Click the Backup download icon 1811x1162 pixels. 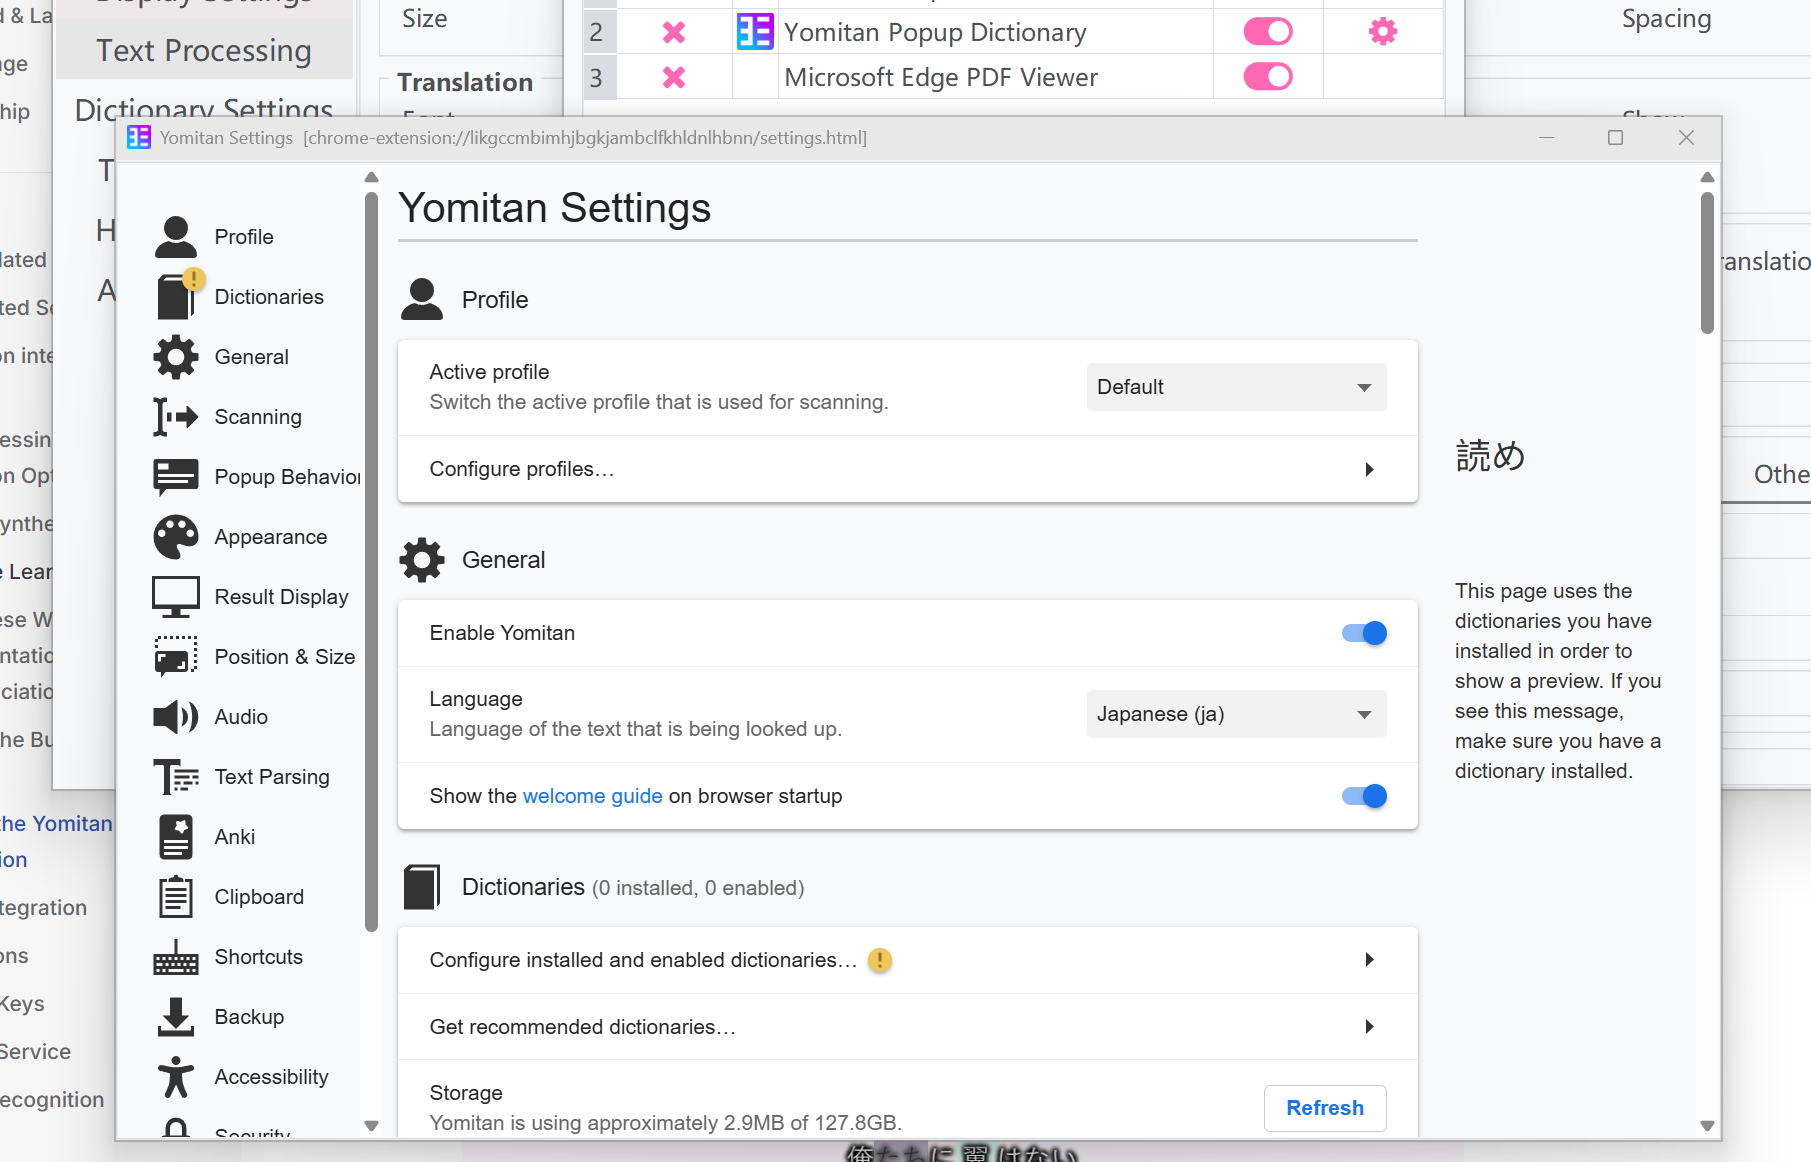click(176, 1017)
